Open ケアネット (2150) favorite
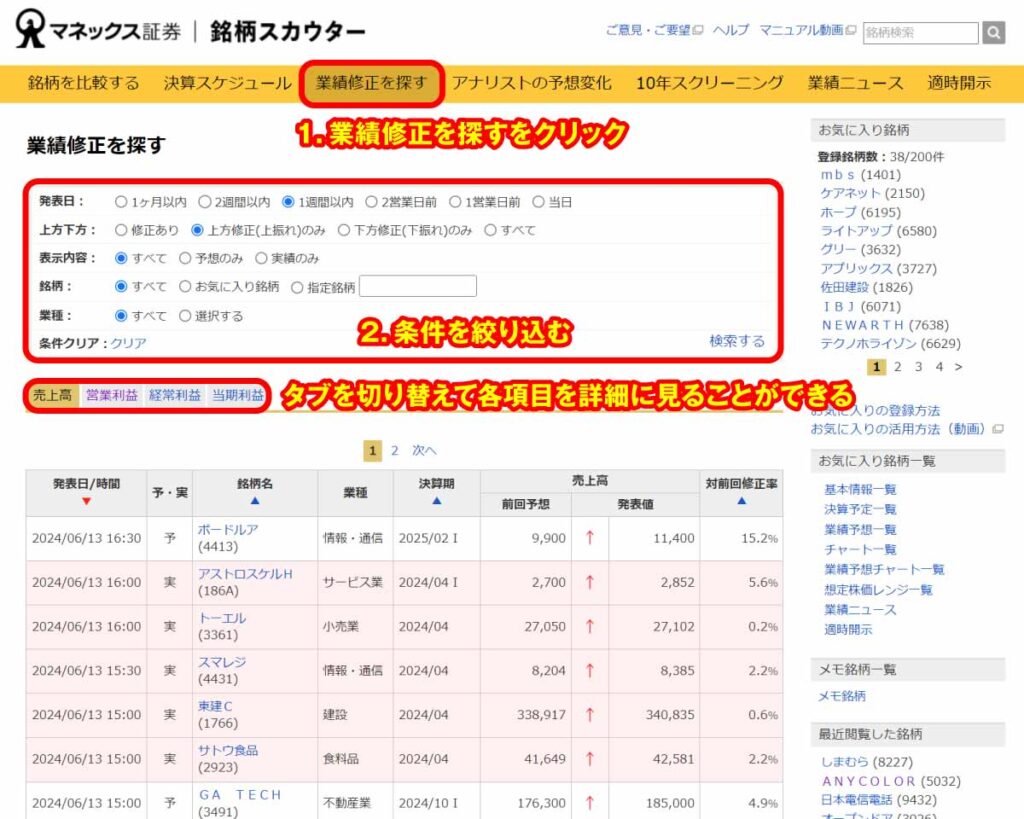The height and width of the screenshot is (819, 1024). [872, 193]
